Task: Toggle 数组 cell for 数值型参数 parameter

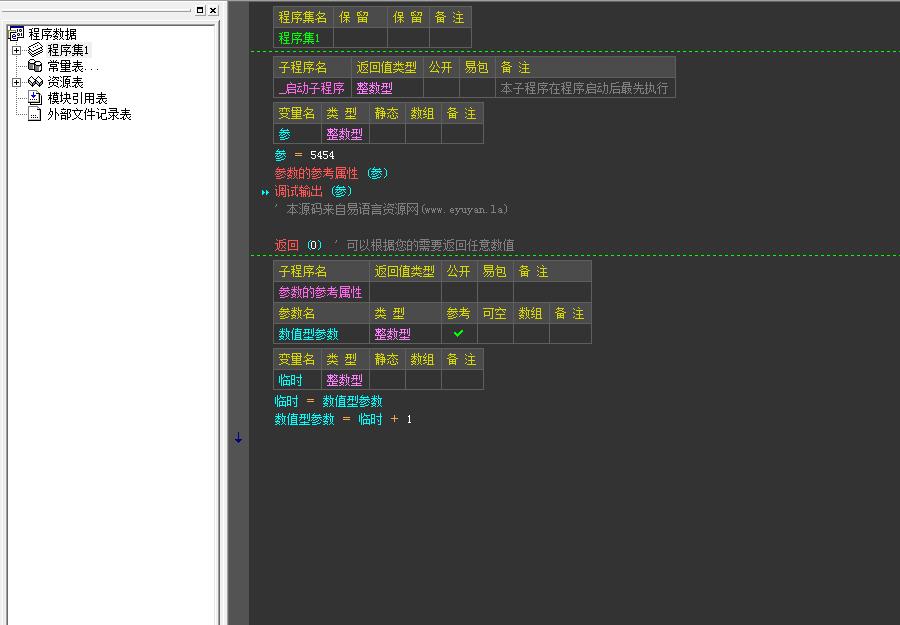Action: 531,333
